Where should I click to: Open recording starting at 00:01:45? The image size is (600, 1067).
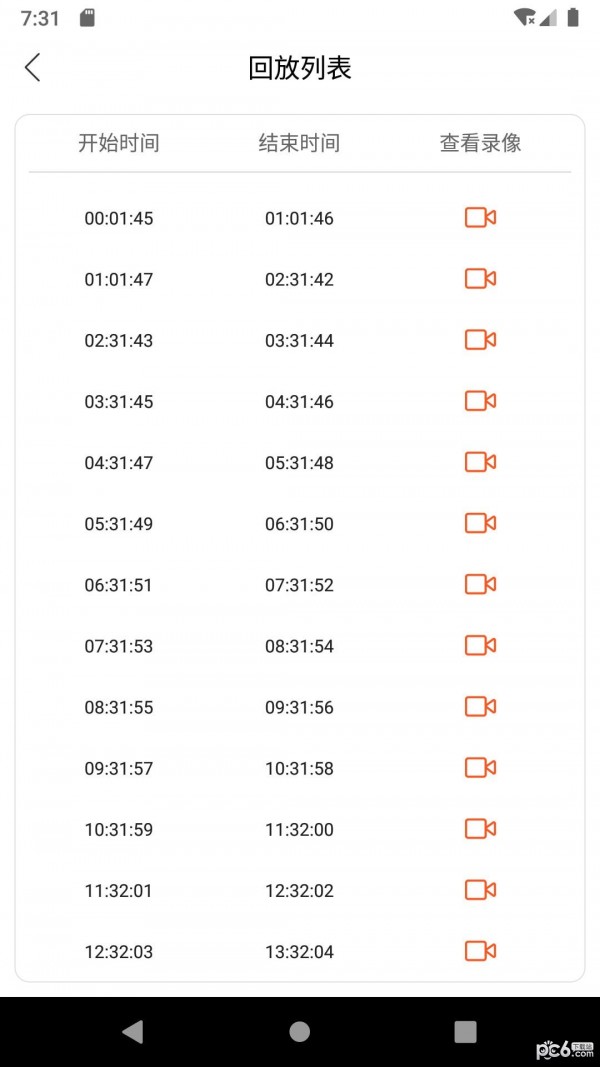pos(480,218)
